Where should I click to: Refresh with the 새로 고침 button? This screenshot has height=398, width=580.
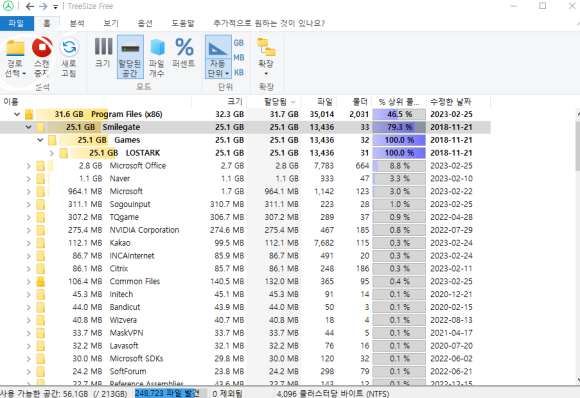coord(69,58)
